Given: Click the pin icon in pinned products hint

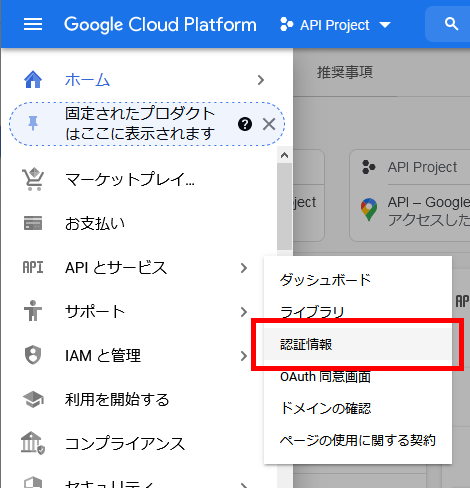Looking at the screenshot, I should tap(33, 124).
